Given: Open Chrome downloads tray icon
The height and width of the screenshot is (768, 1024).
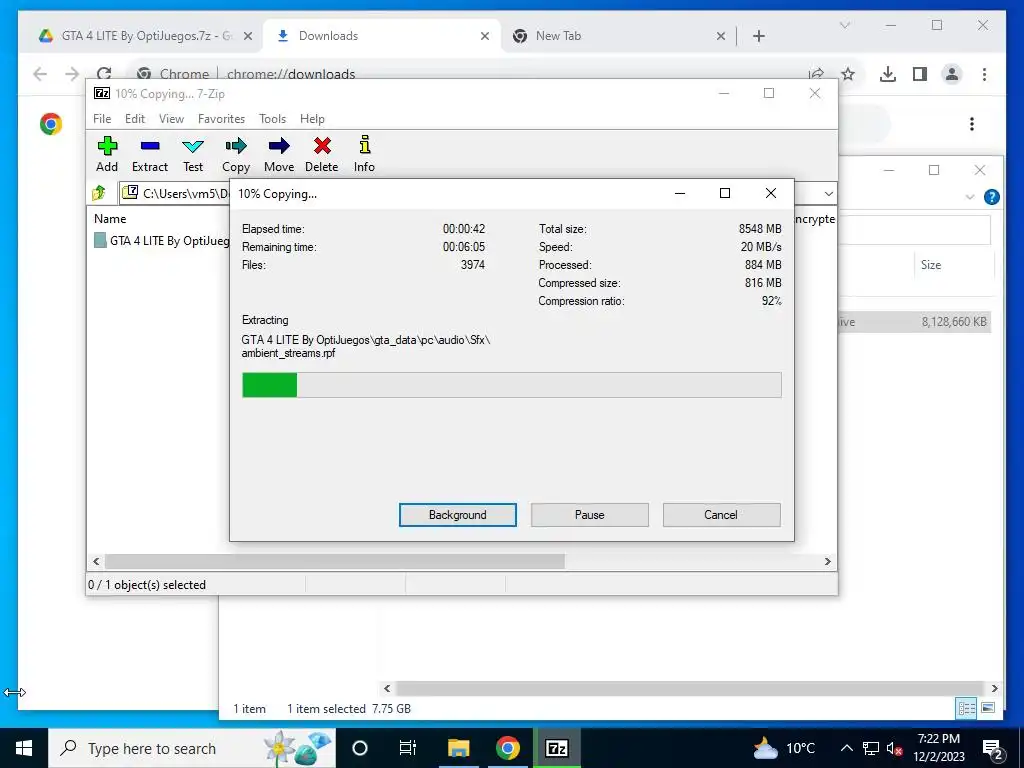Looking at the screenshot, I should 888,74.
